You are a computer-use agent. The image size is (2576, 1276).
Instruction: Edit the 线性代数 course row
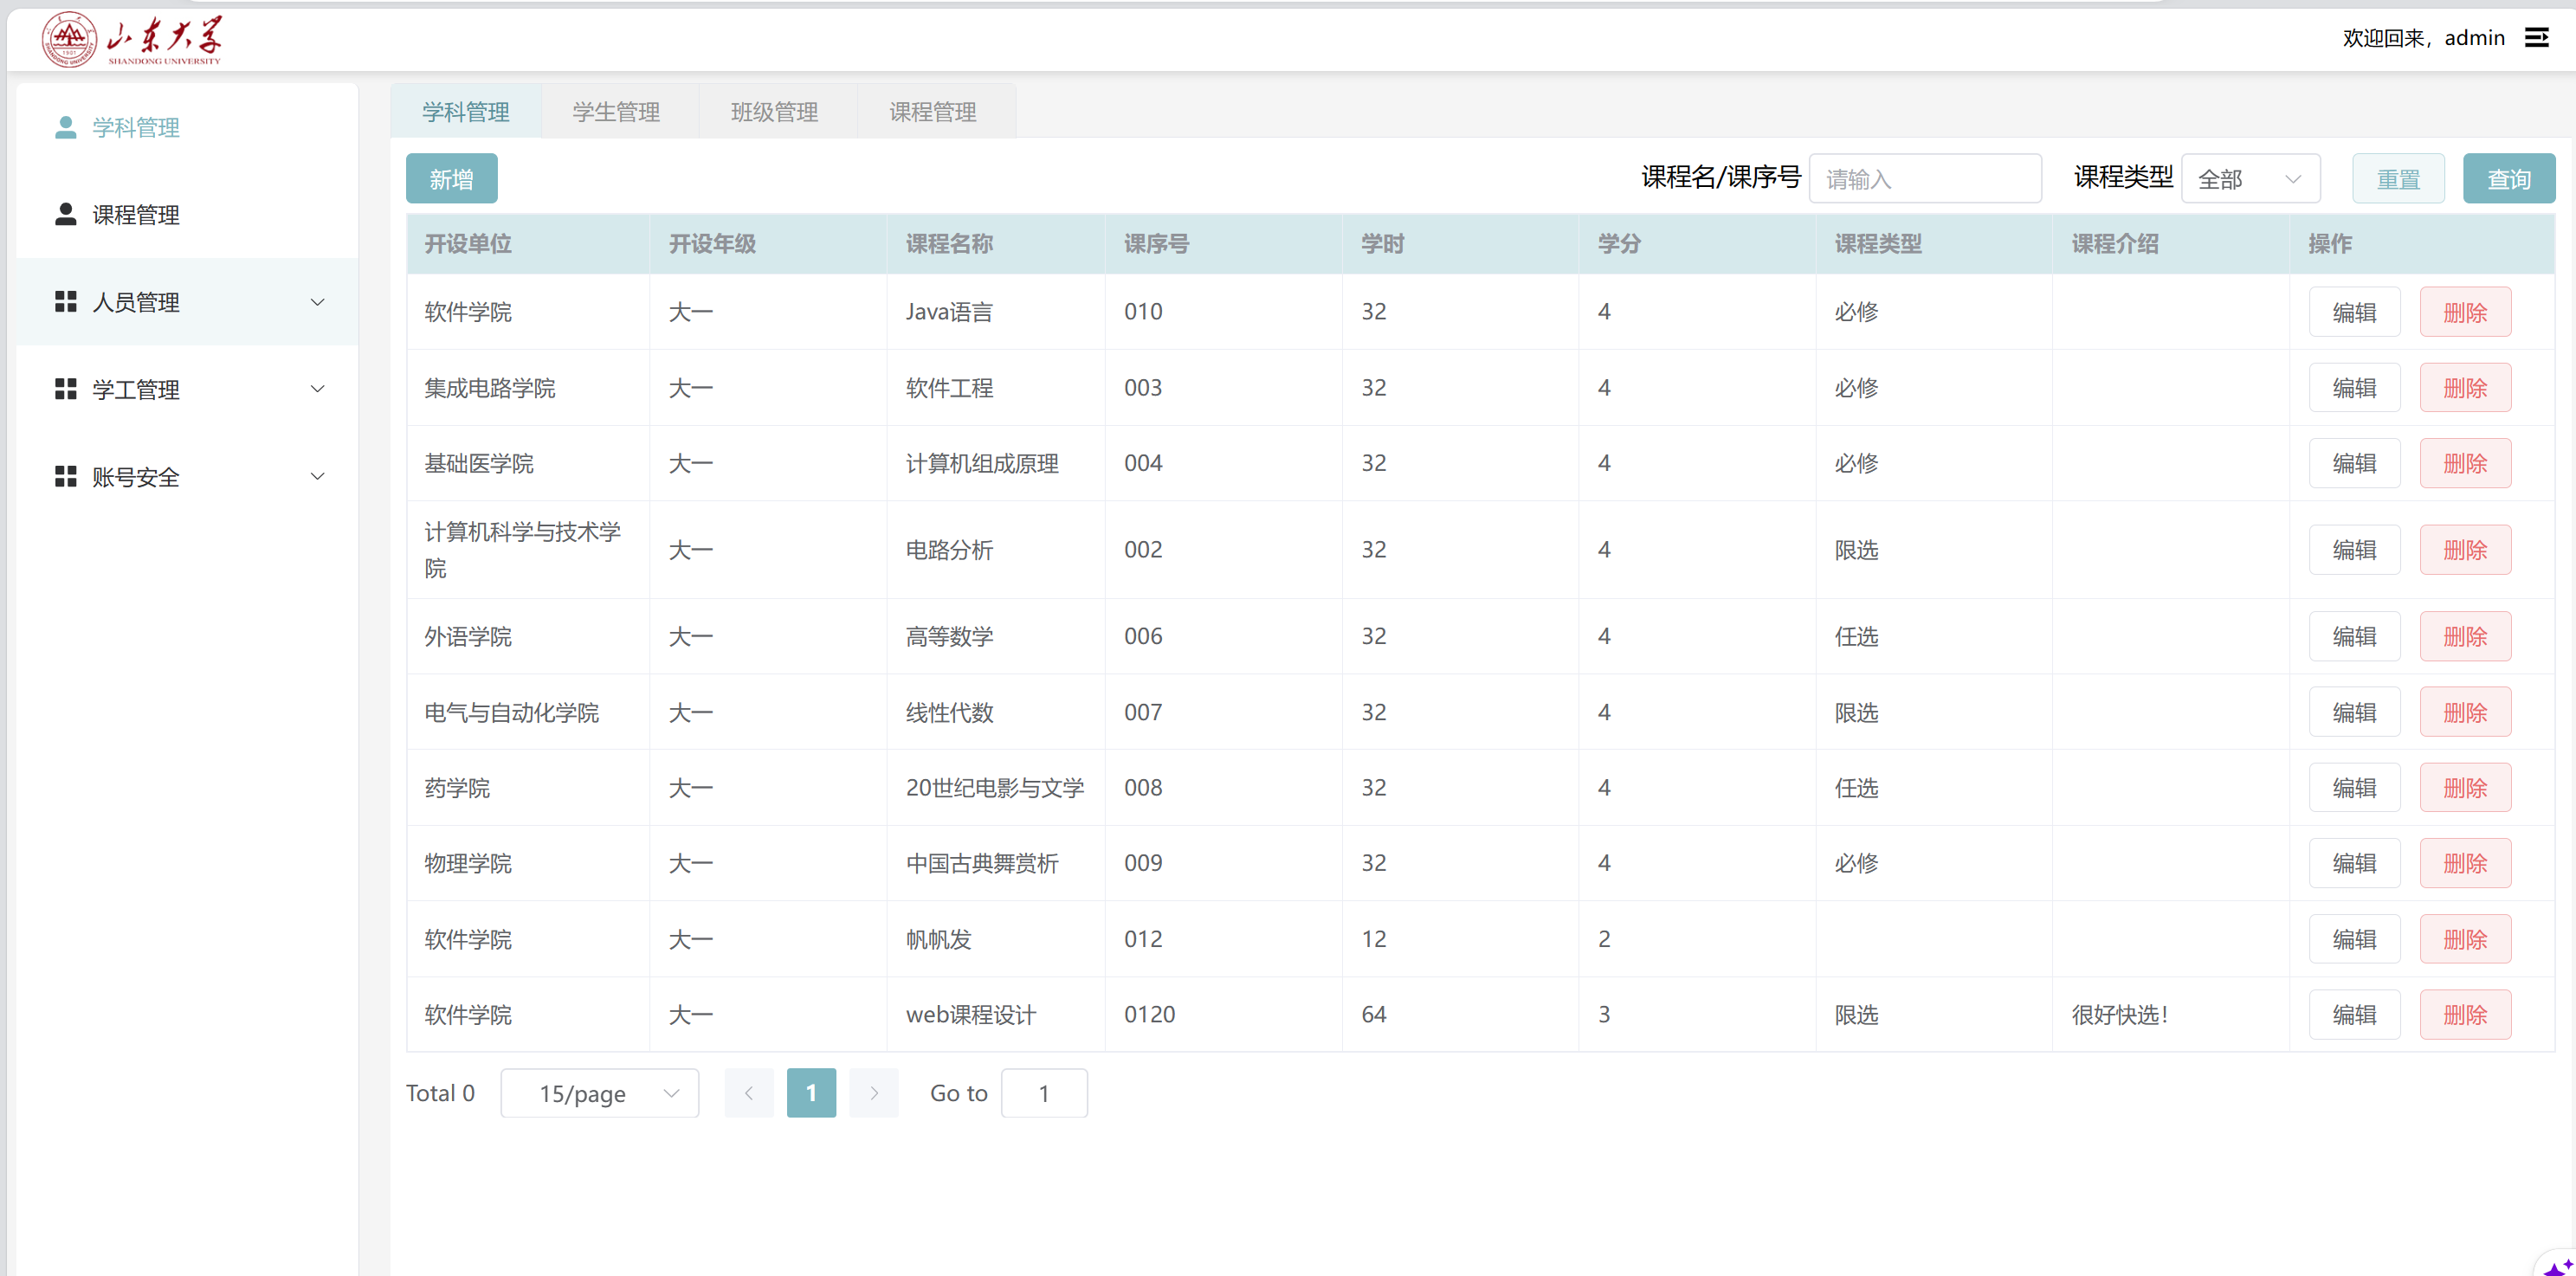2355,712
